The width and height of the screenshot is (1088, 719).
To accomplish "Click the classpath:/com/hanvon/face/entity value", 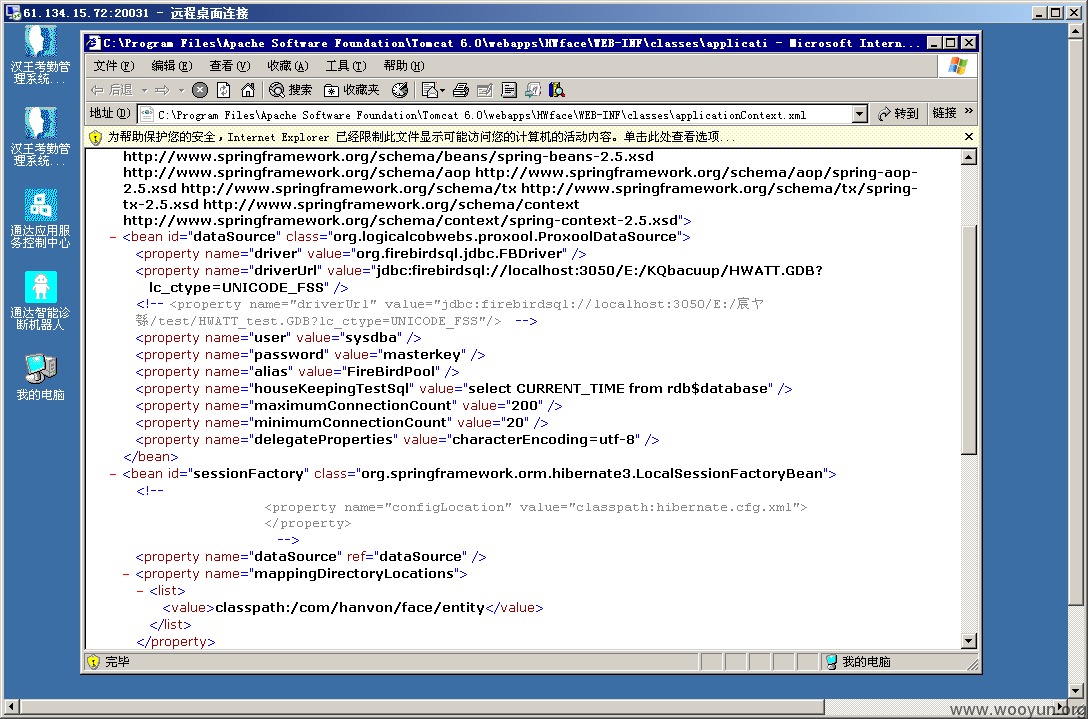I will 350,608.
